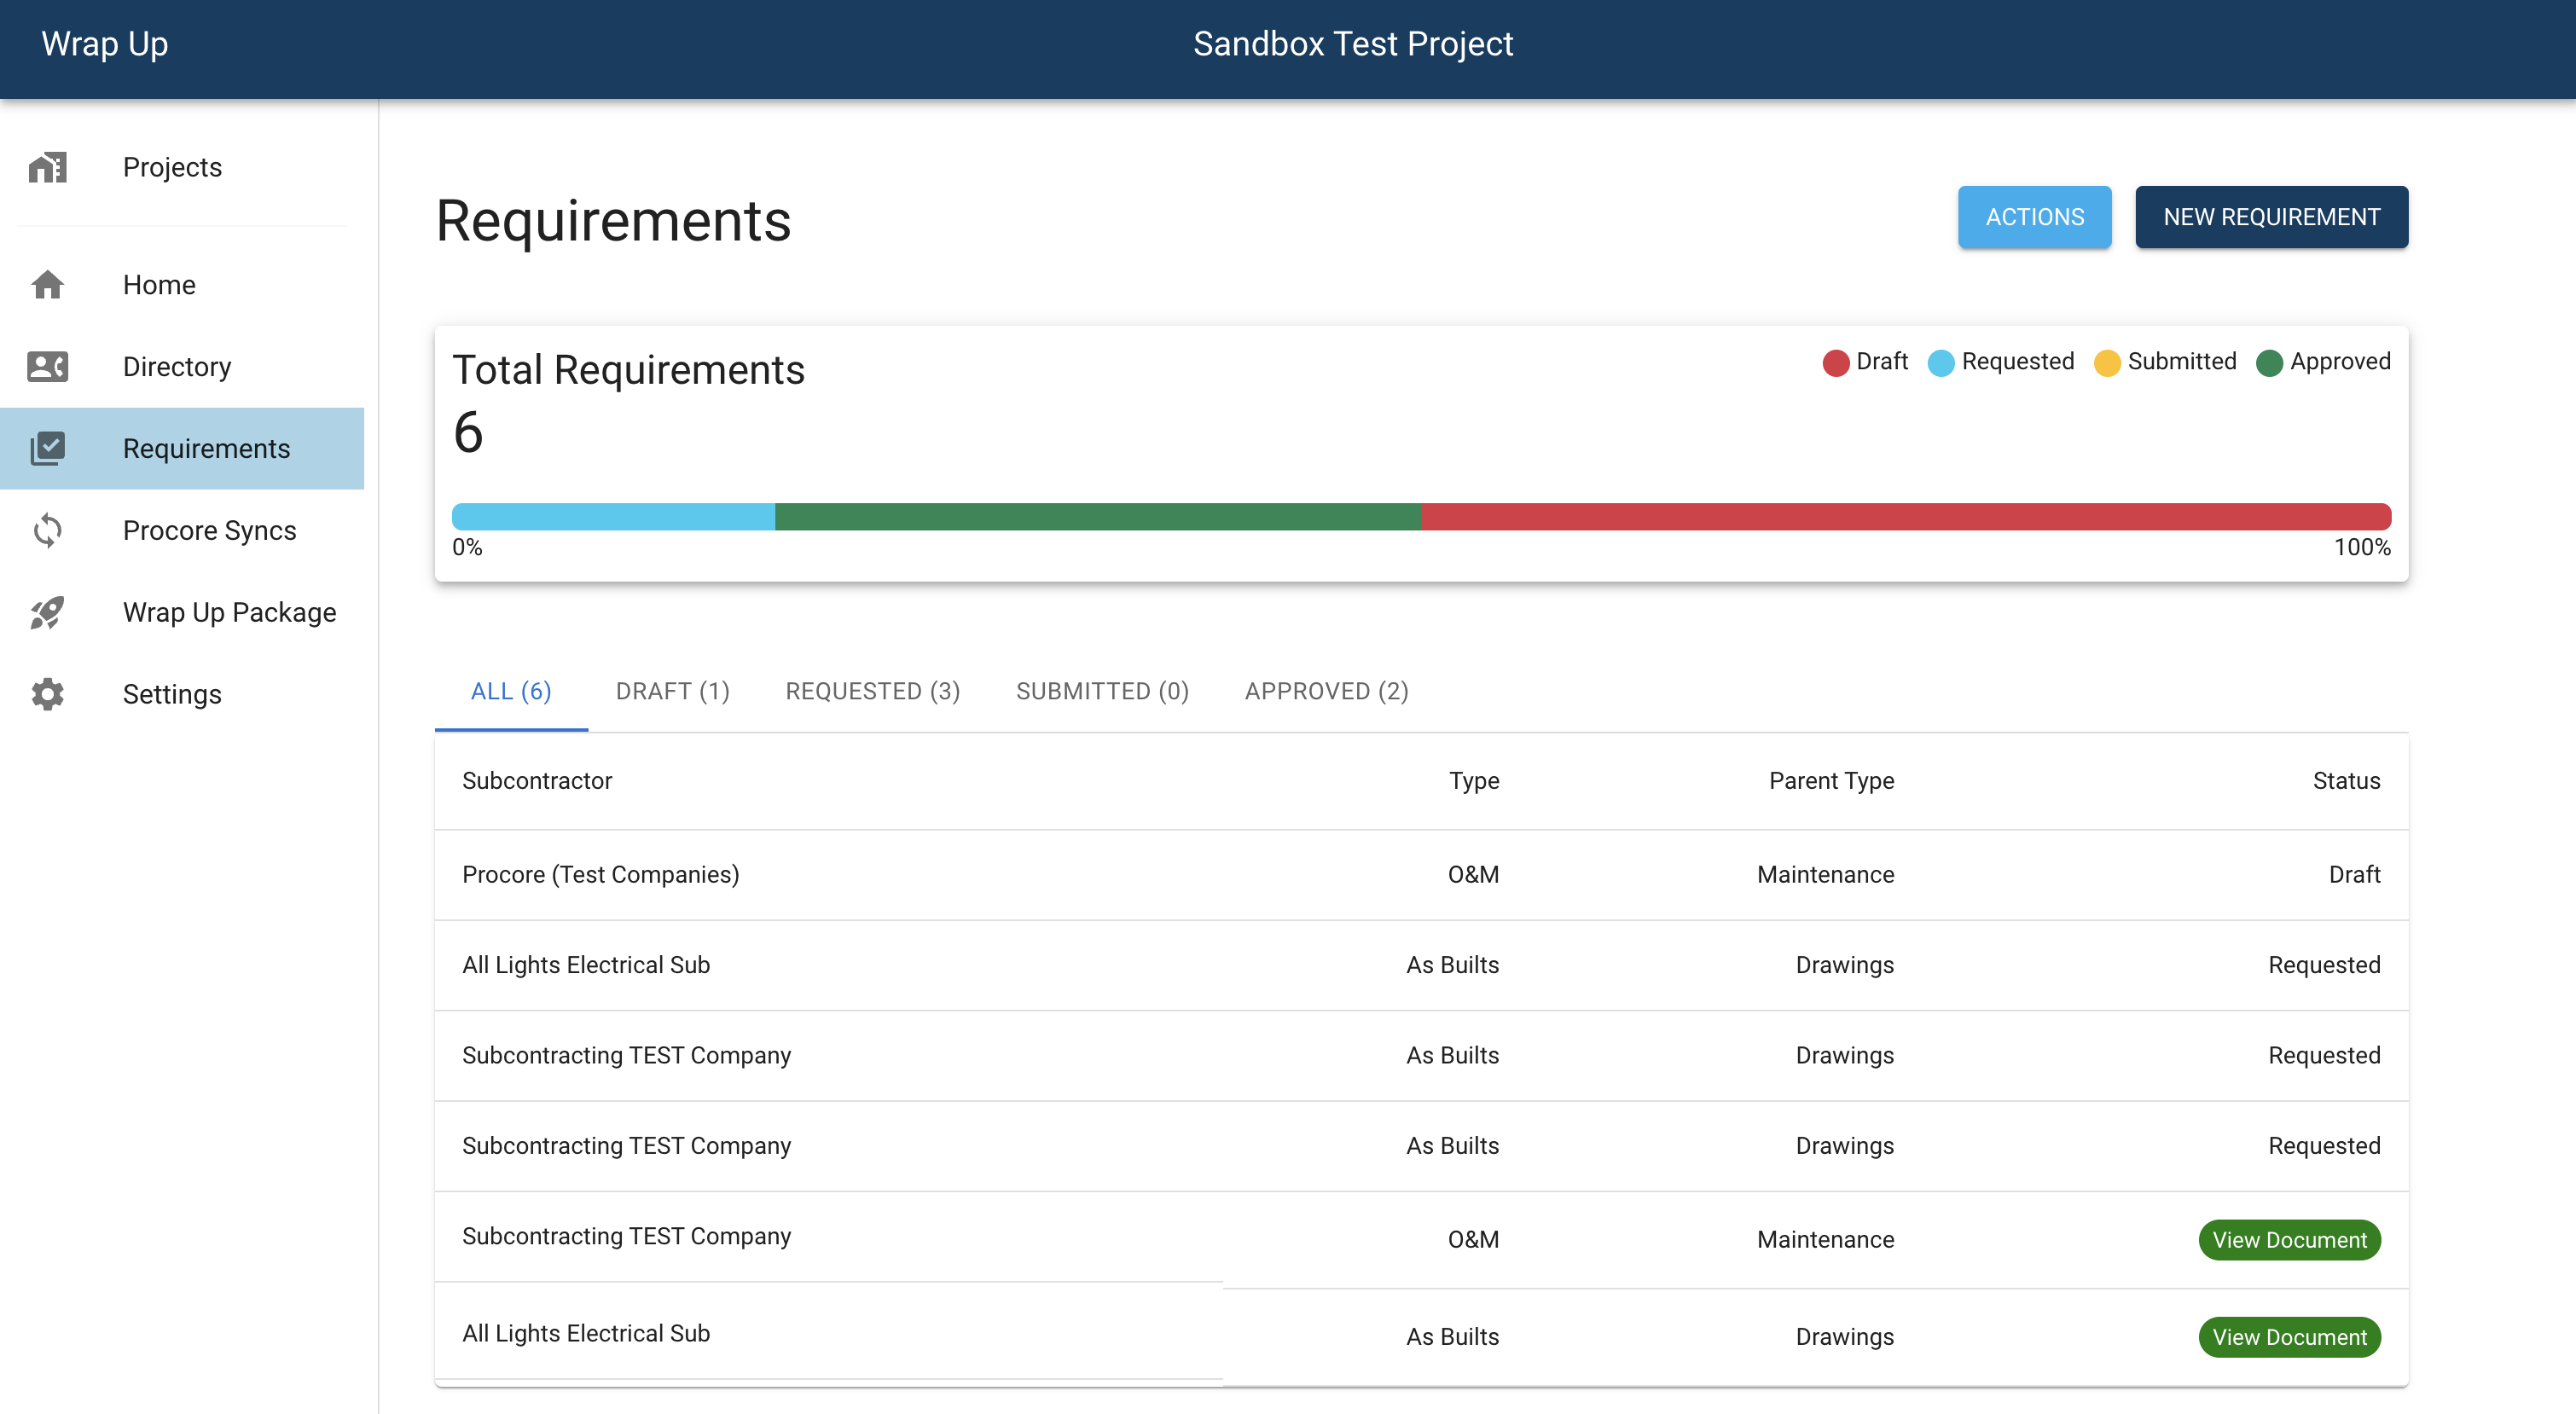This screenshot has width=2576, height=1414.
Task: Click the New Requirement button
Action: point(2271,217)
